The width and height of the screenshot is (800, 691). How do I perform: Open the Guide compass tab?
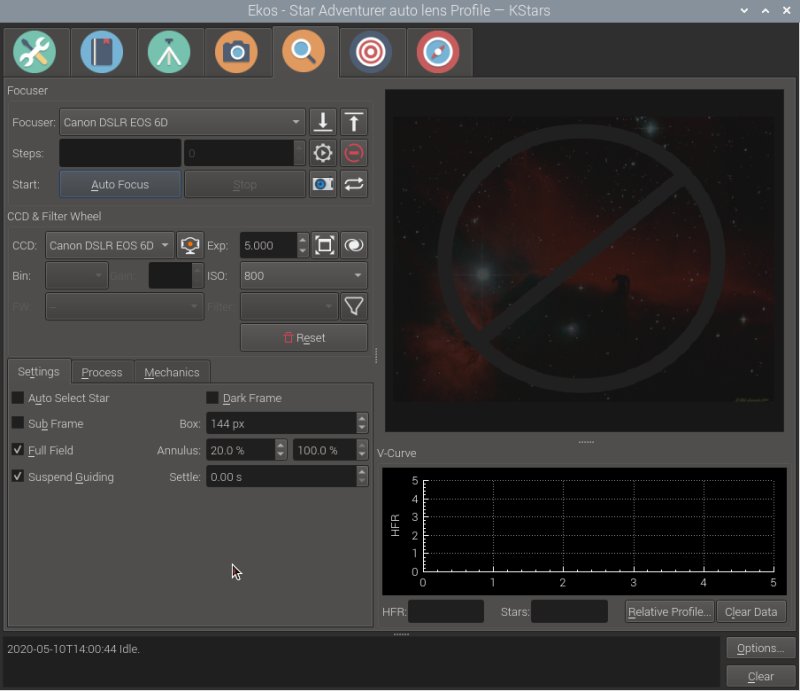[x=438, y=52]
